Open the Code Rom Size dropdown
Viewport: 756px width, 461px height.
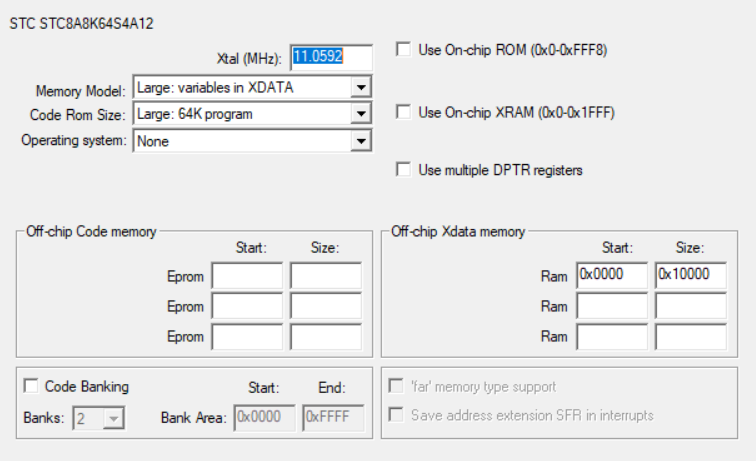(x=252, y=114)
